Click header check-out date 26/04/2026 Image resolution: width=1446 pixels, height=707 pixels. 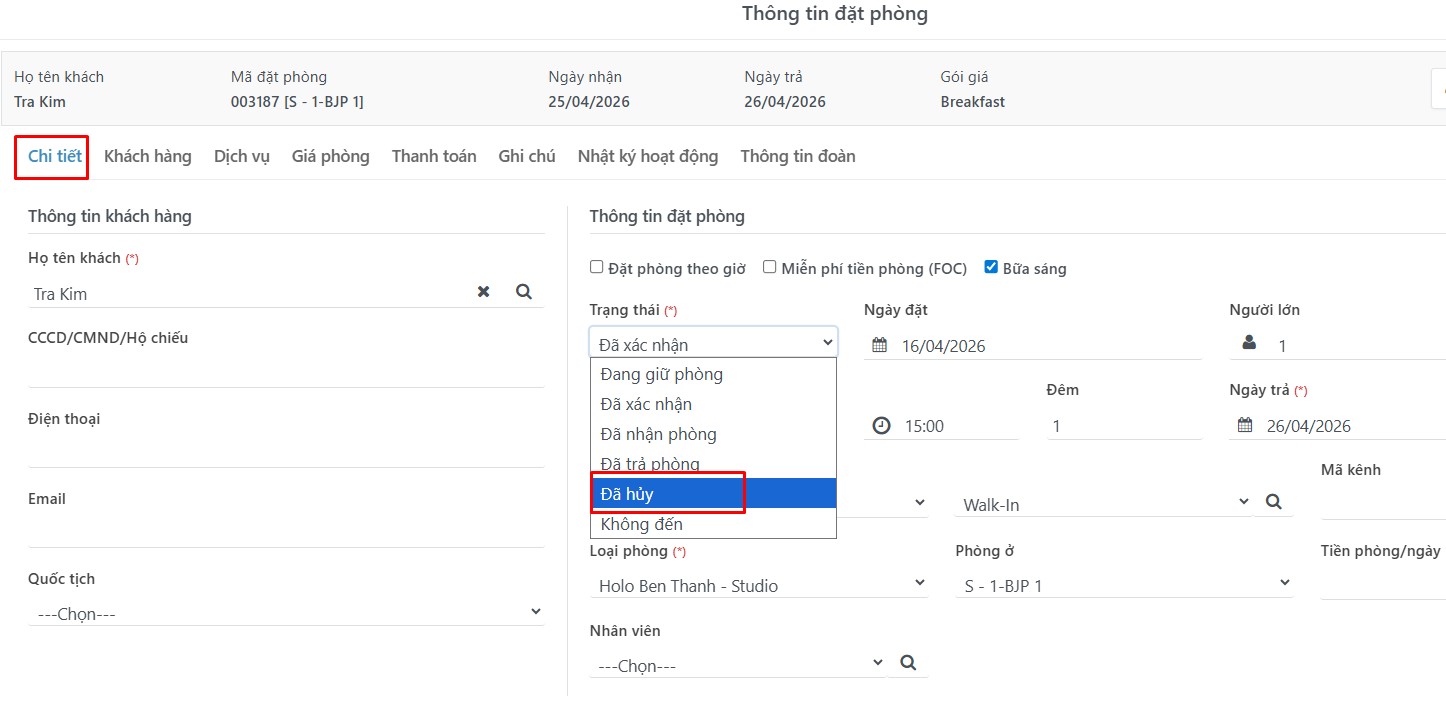[785, 102]
